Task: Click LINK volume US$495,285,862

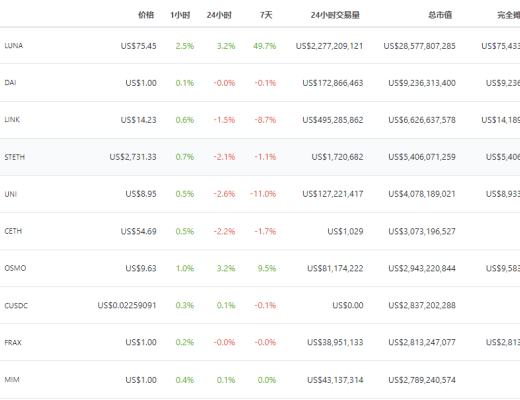Action: click(333, 120)
